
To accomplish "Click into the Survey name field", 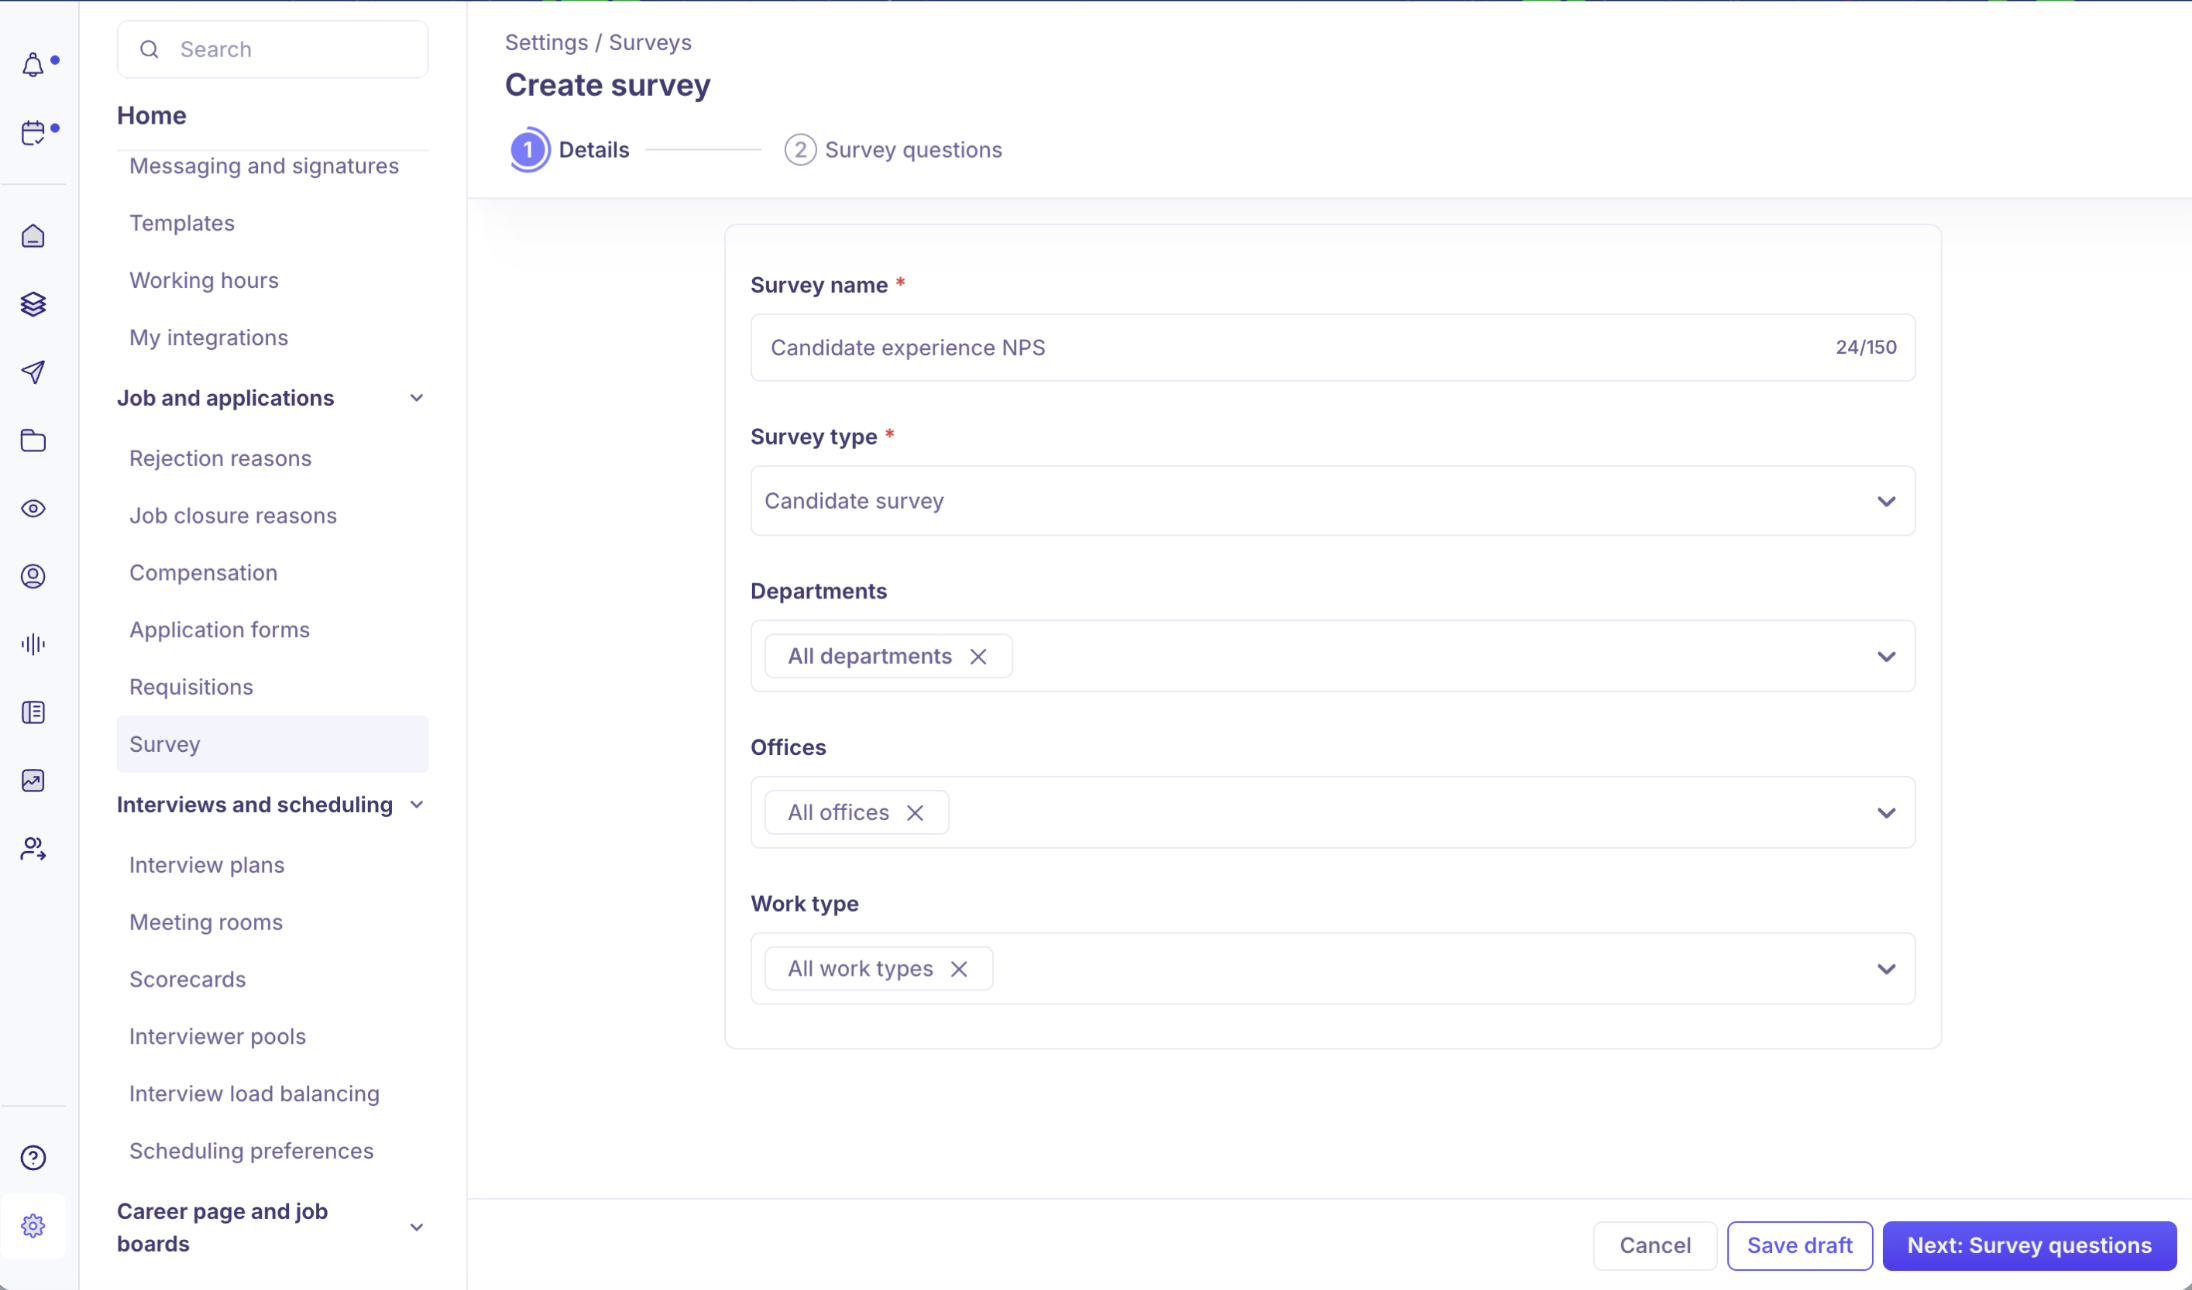I will (x=1333, y=347).
